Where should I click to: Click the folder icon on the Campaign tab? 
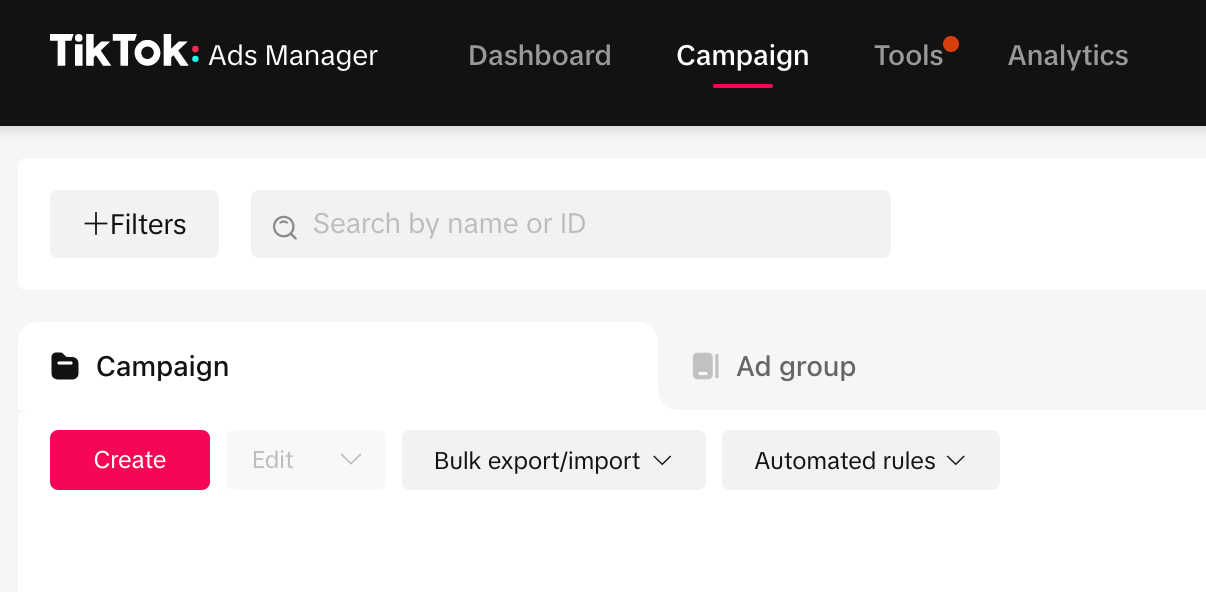[x=64, y=366]
